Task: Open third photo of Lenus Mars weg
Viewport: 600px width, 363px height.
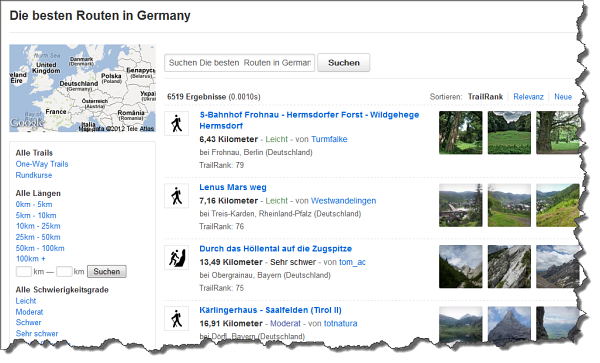Action: coord(558,205)
